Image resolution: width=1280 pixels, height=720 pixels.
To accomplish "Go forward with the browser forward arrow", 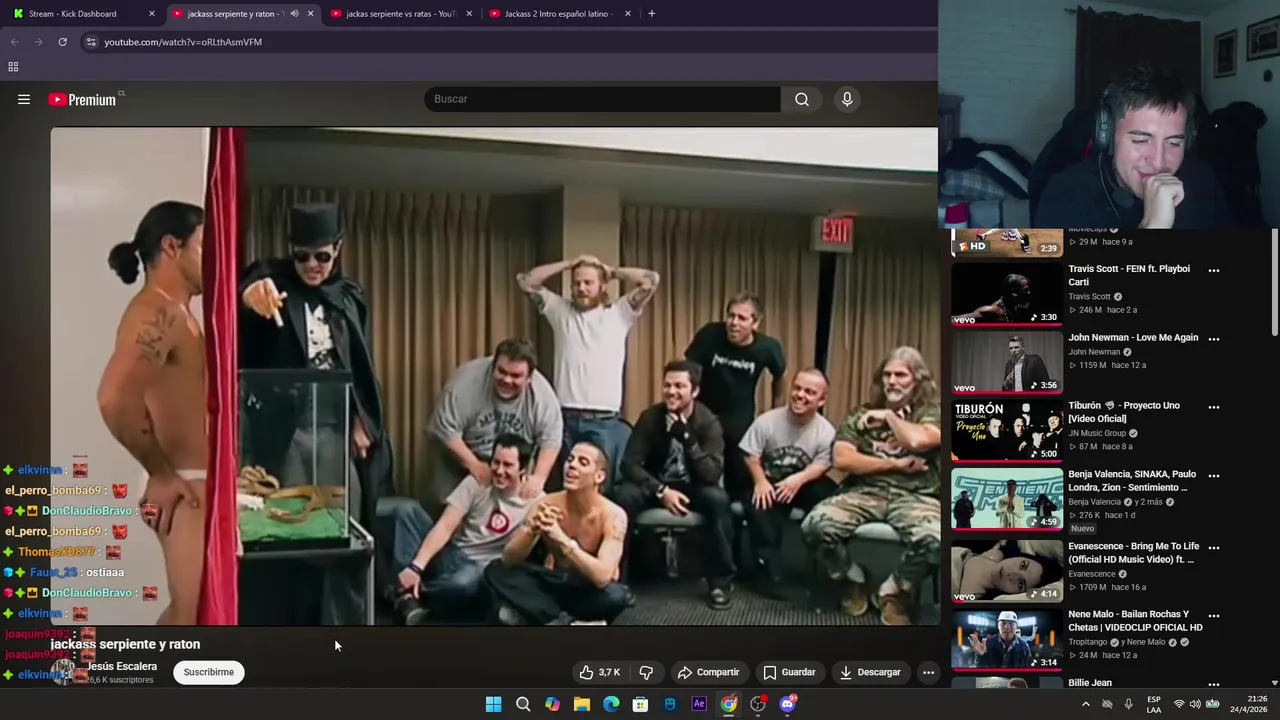I will (38, 42).
